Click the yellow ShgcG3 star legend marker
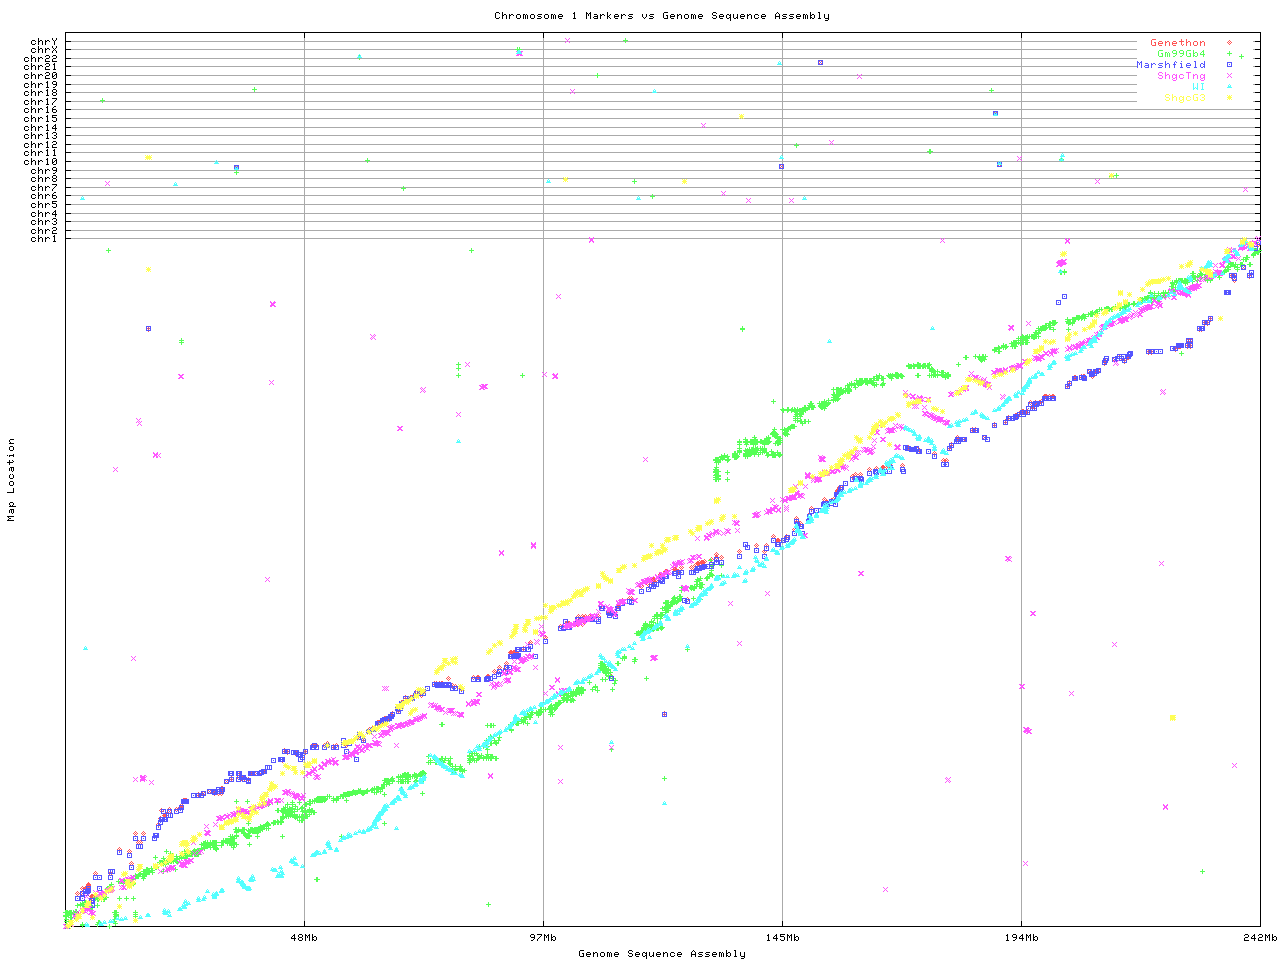The height and width of the screenshot is (960, 1280). point(1229,98)
